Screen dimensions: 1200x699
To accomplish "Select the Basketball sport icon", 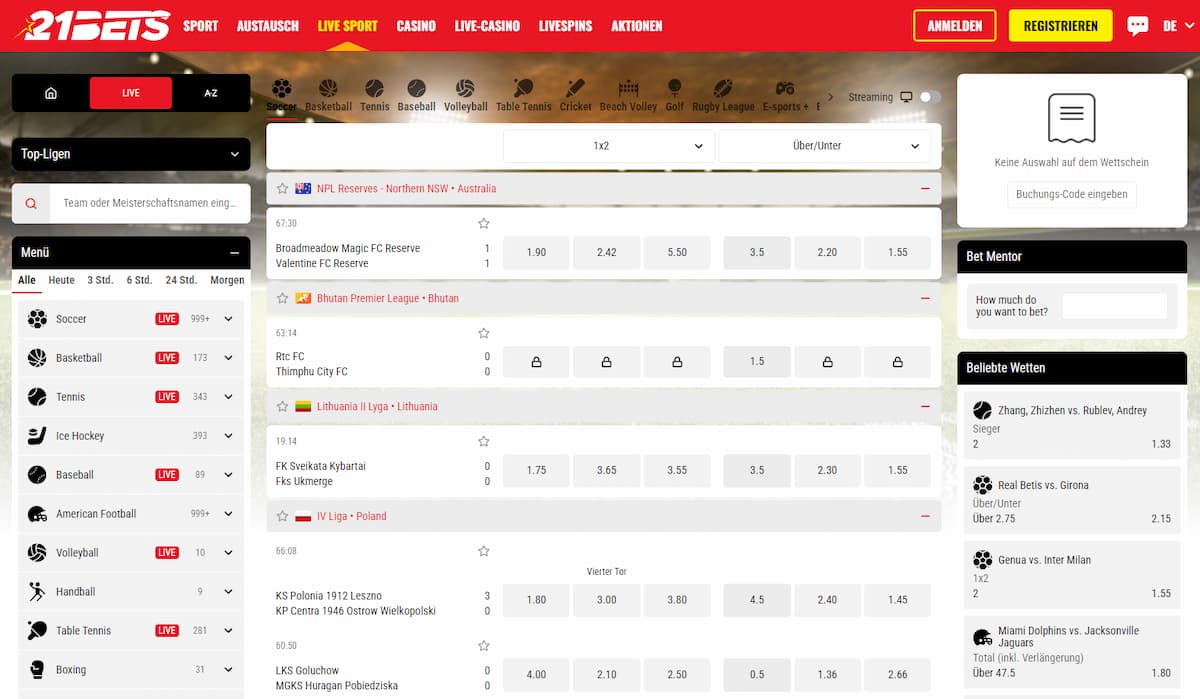I will click(x=328, y=90).
